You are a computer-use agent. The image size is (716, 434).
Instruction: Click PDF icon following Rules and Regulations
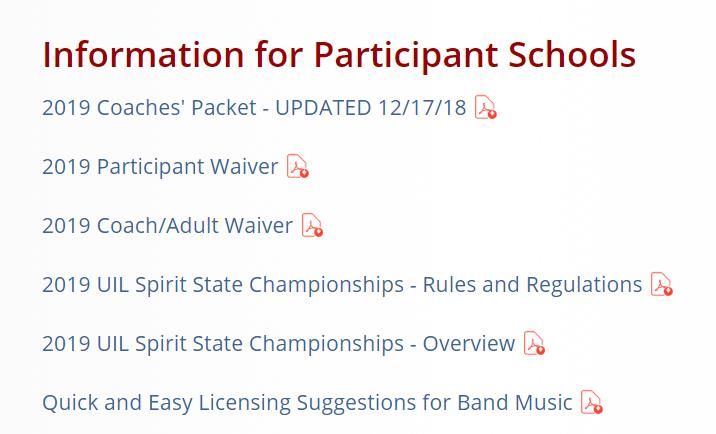(662, 284)
